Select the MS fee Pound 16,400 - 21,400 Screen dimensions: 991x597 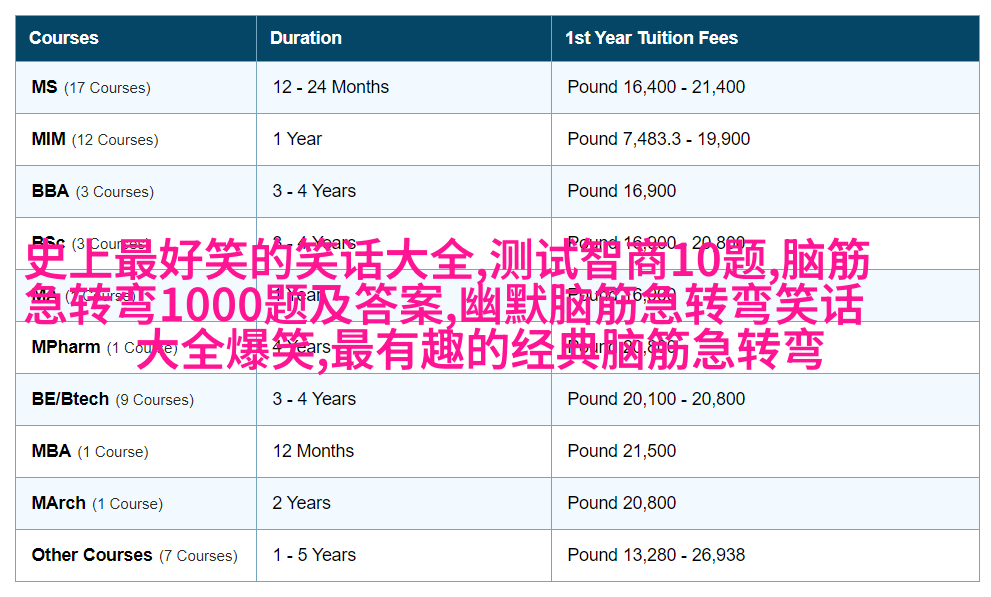point(656,87)
